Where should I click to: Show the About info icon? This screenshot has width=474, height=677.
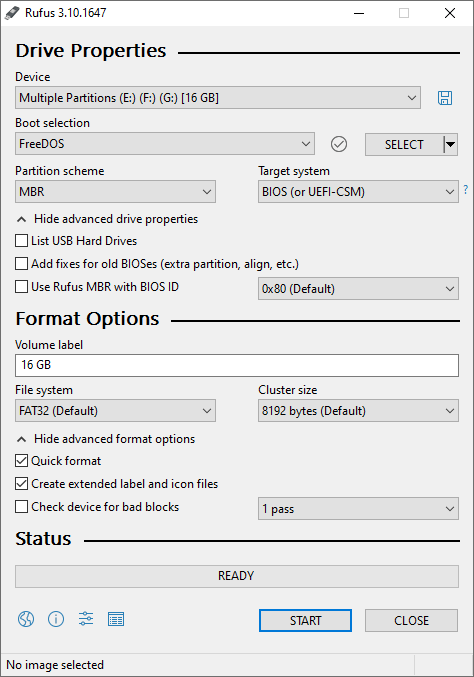coord(56,619)
